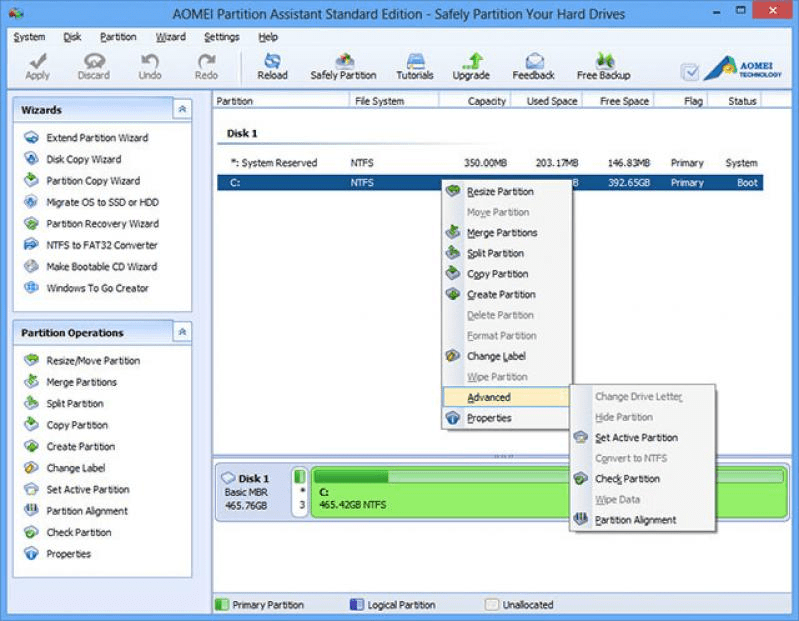The image size is (799, 621).
Task: Select Check Partition in the Advanced submenu
Action: point(627,479)
